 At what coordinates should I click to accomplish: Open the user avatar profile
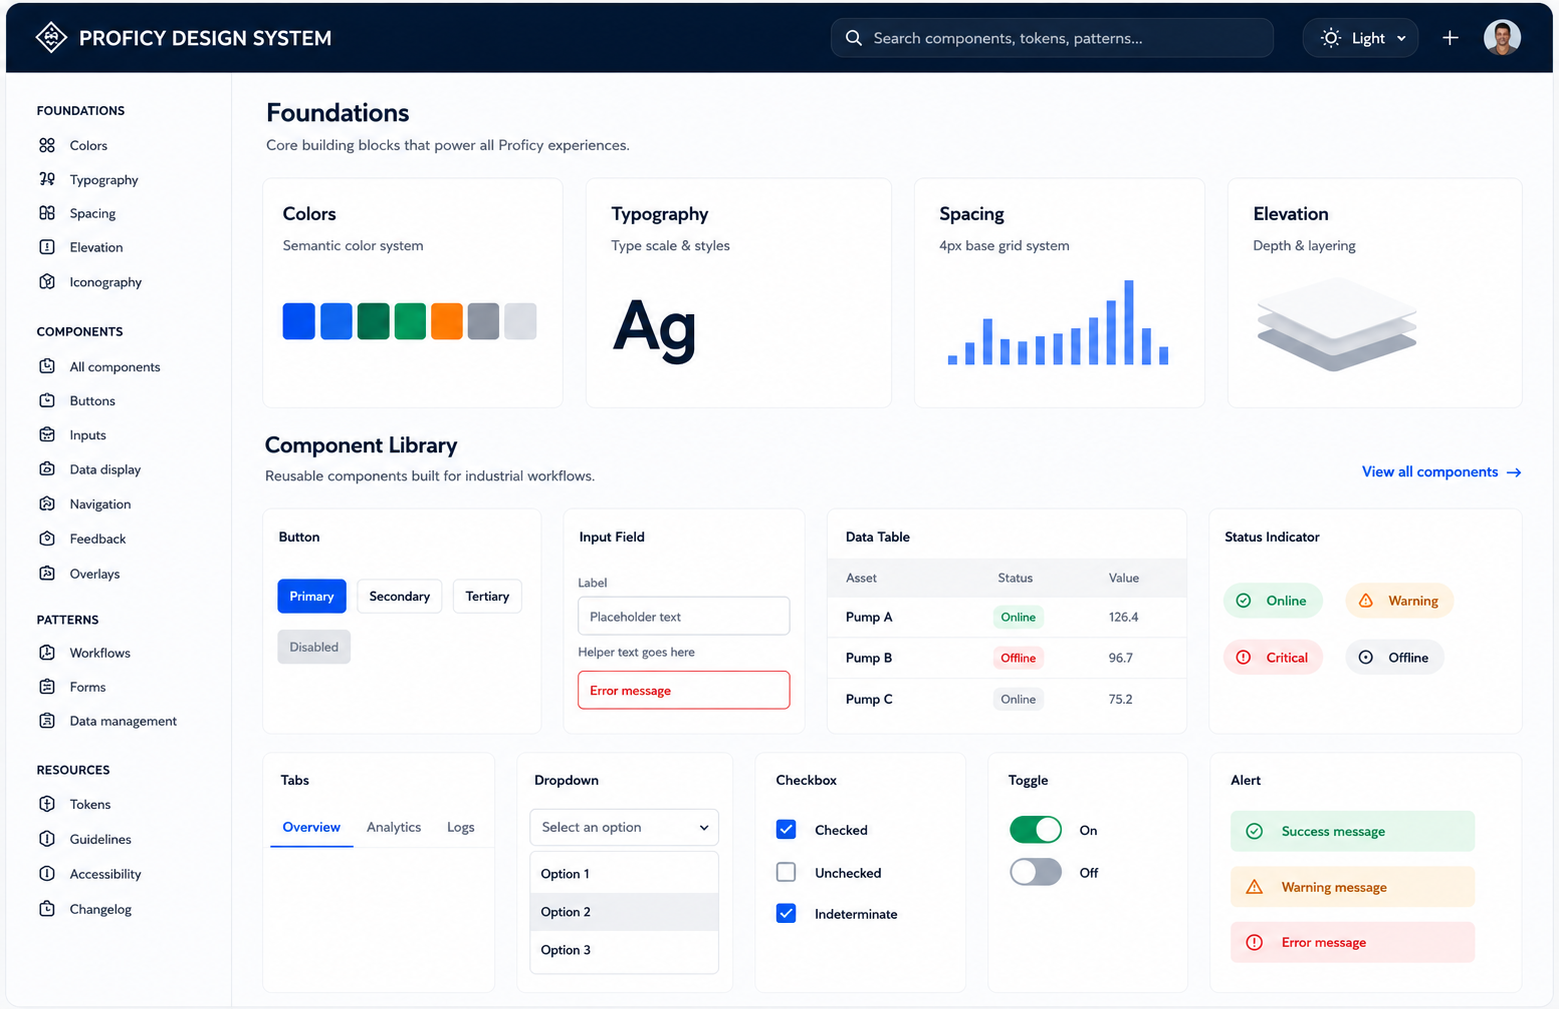pyautogui.click(x=1502, y=38)
